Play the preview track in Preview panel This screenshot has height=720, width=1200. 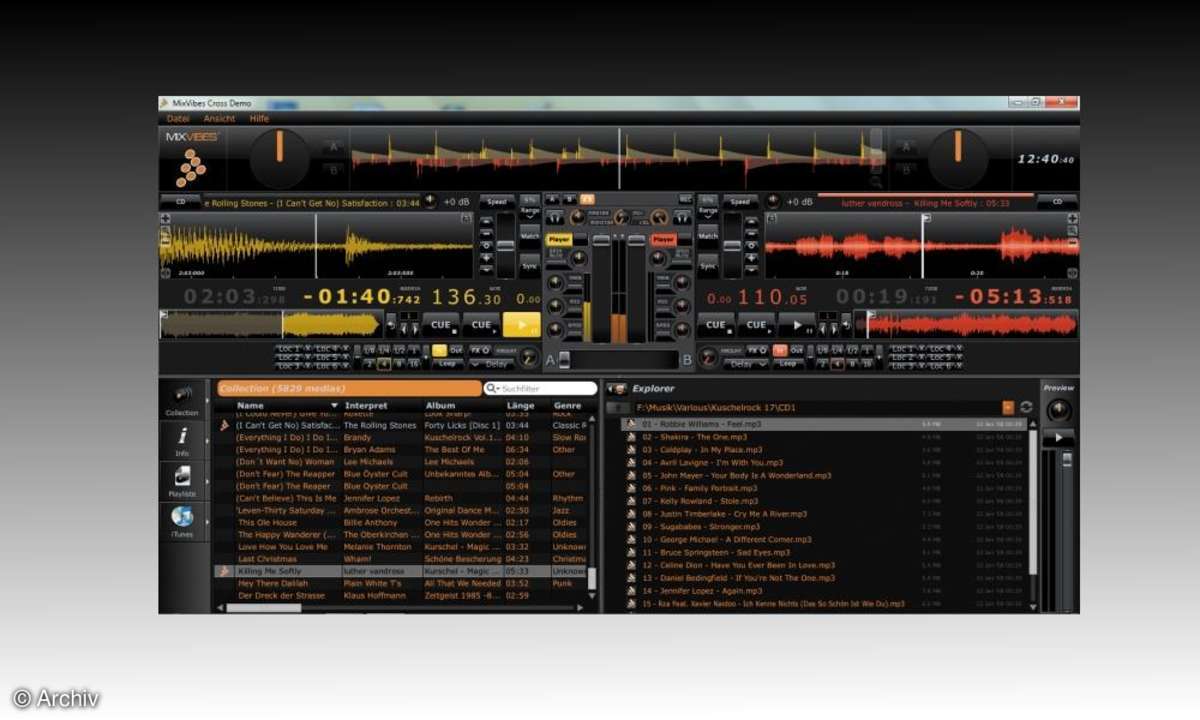click(x=1059, y=438)
